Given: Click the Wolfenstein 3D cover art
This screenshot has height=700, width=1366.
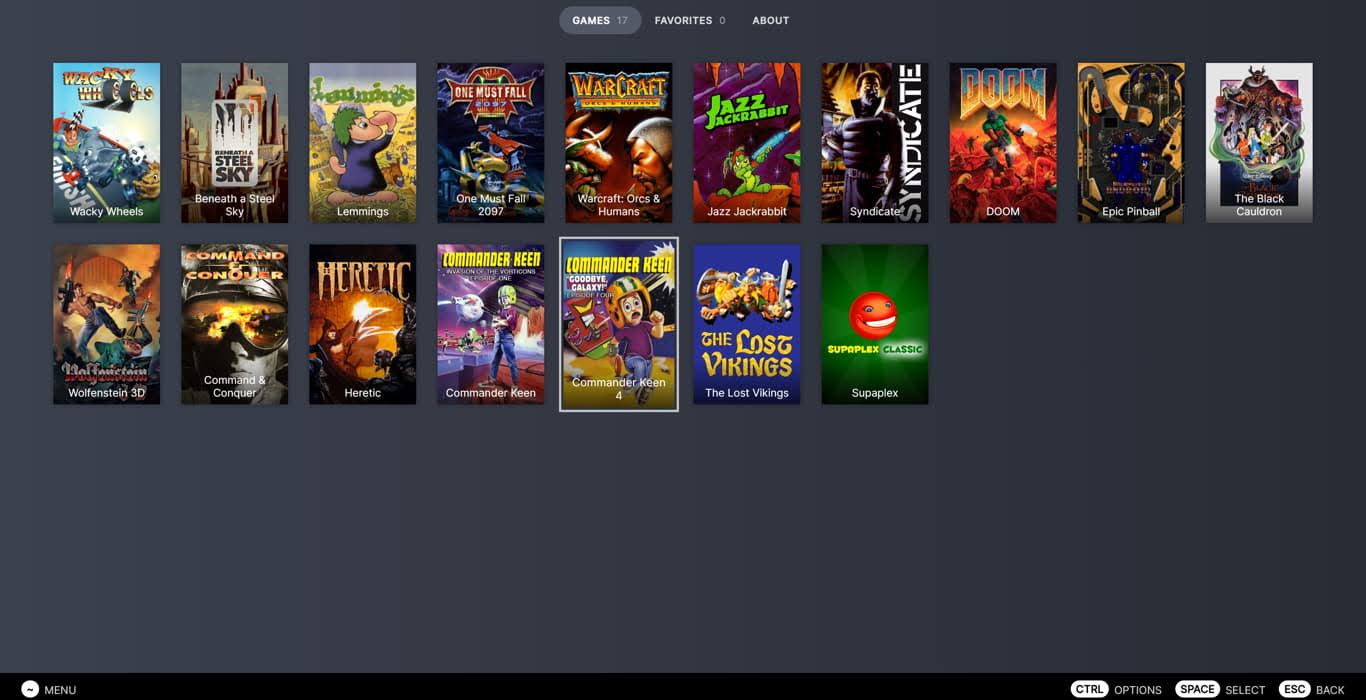Looking at the screenshot, I should coord(106,324).
